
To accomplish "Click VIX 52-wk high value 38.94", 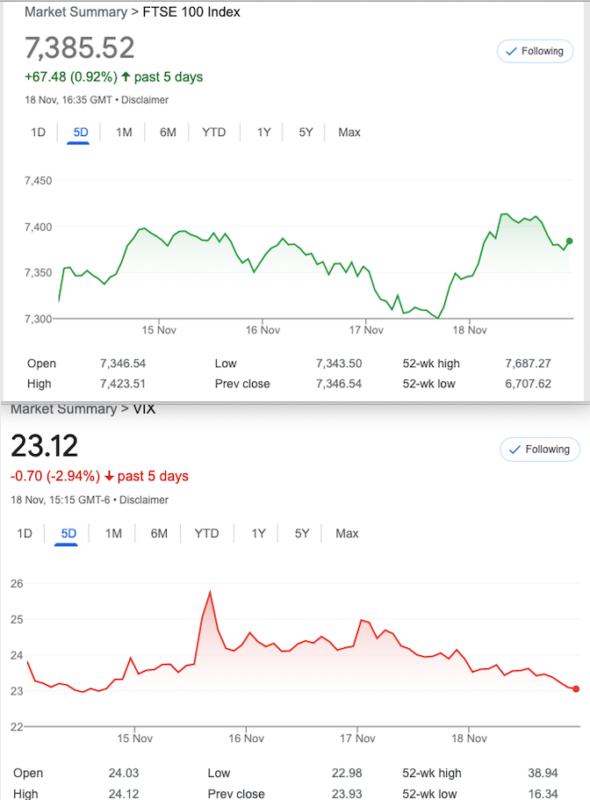I will pos(543,773).
